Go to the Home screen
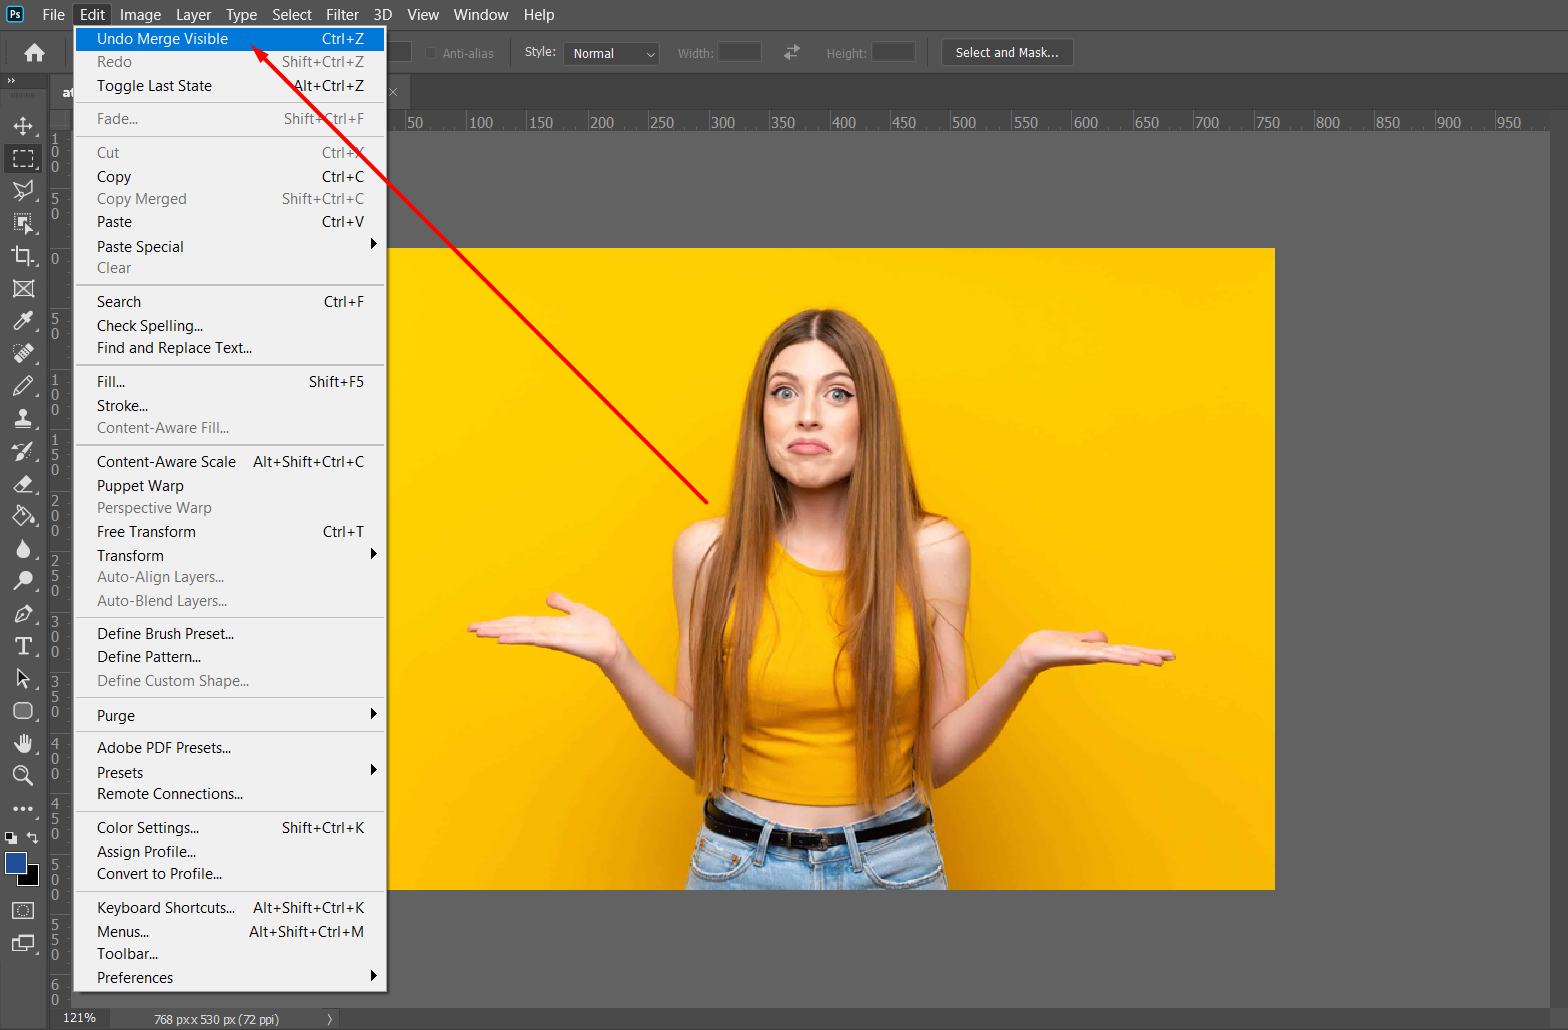The height and width of the screenshot is (1030, 1568). tap(34, 53)
